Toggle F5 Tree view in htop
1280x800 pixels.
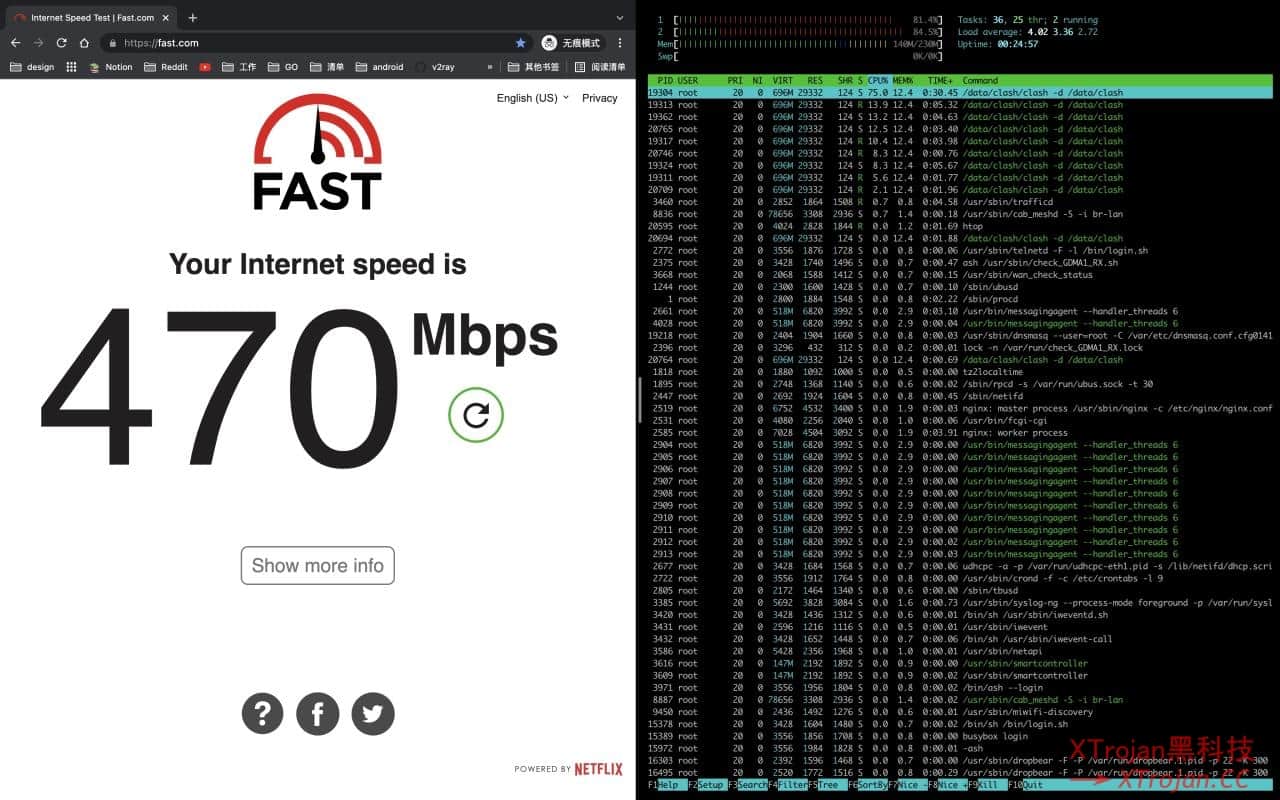click(x=826, y=785)
